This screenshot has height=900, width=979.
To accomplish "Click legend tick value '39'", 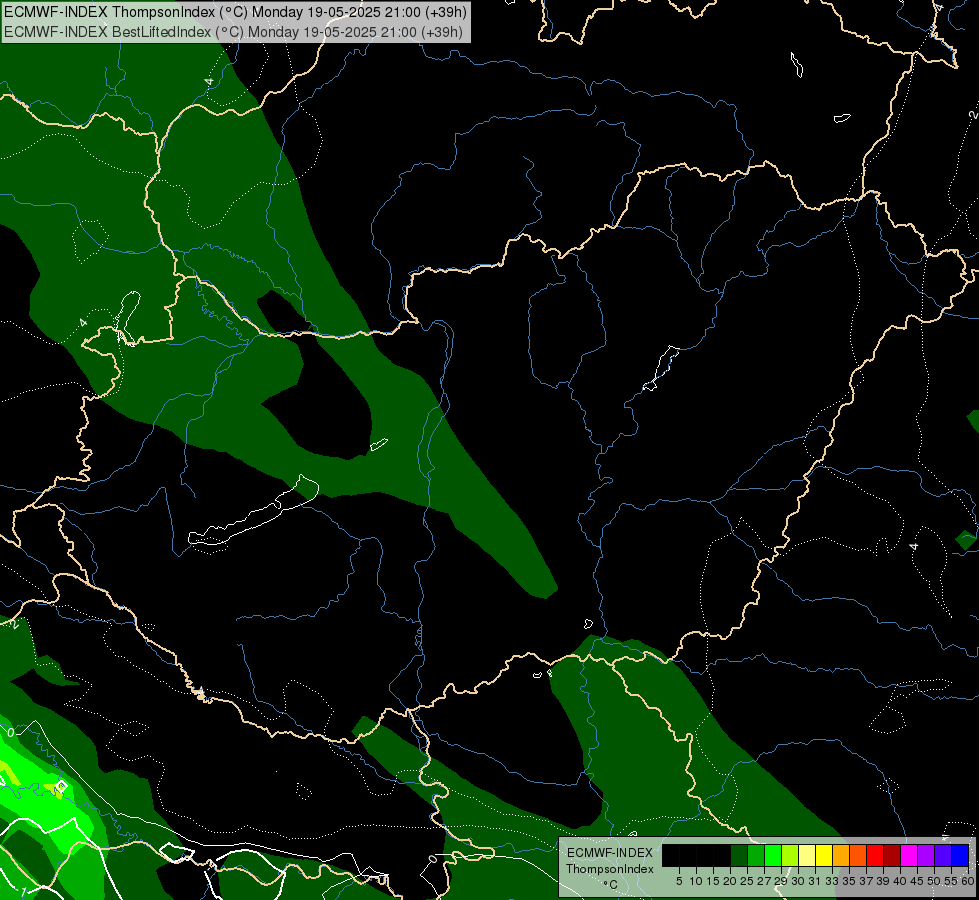I will (x=883, y=881).
